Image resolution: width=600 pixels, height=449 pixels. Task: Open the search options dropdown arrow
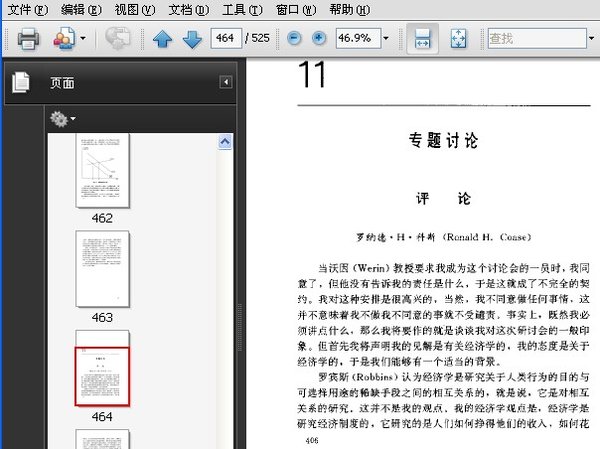click(592, 38)
